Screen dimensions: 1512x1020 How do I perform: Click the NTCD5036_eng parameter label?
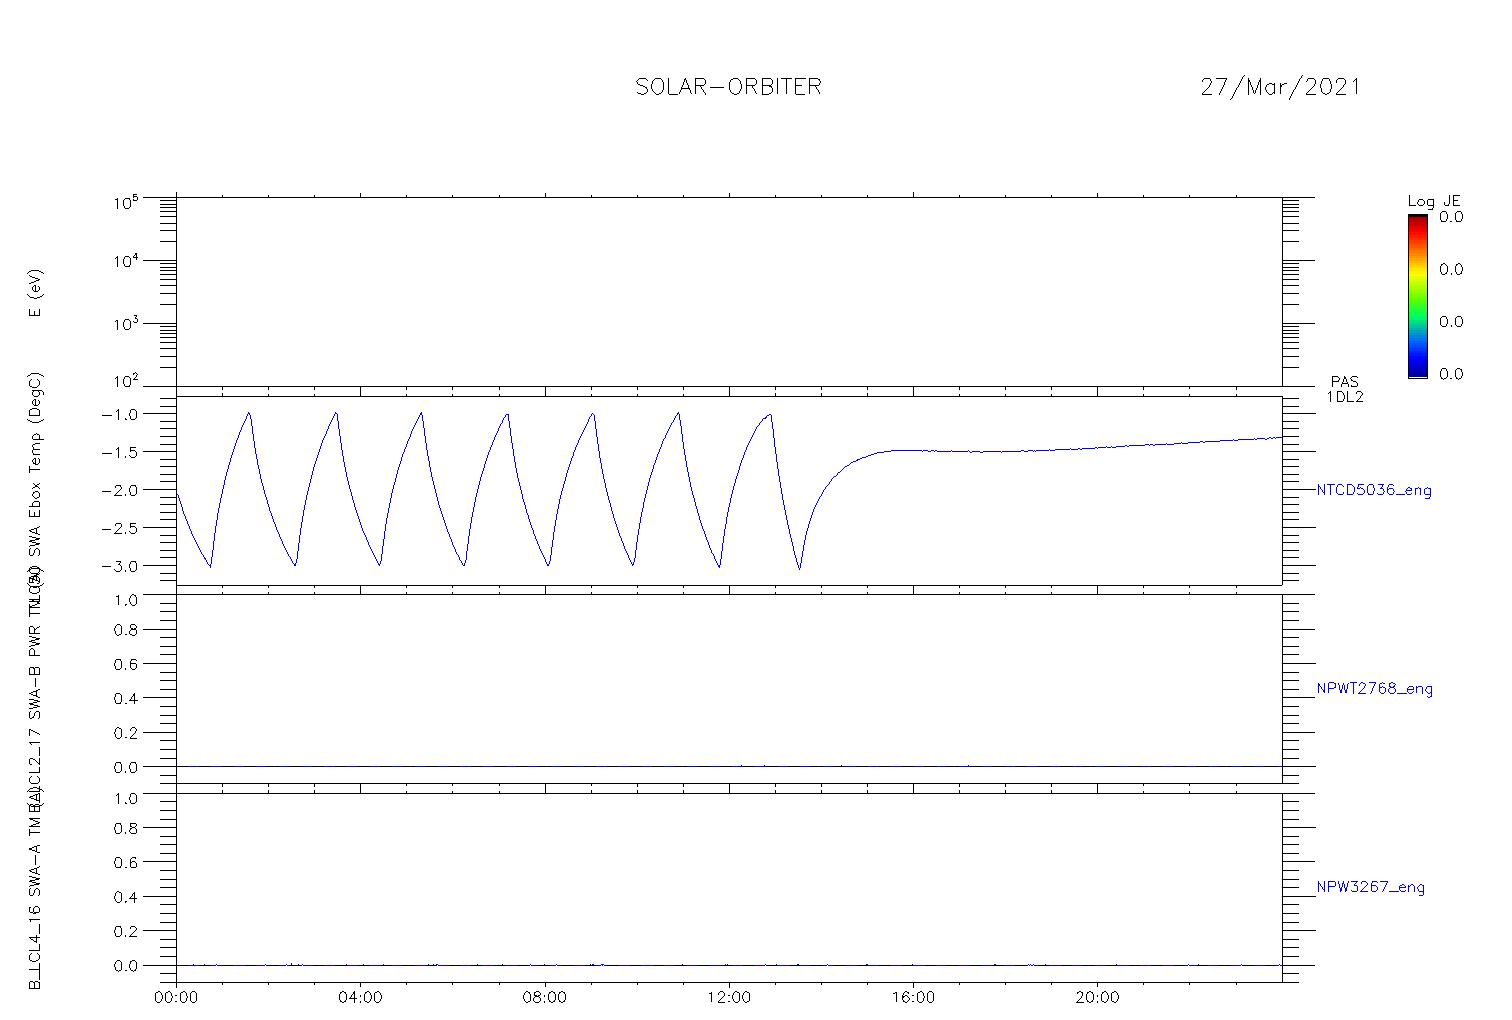click(1374, 491)
